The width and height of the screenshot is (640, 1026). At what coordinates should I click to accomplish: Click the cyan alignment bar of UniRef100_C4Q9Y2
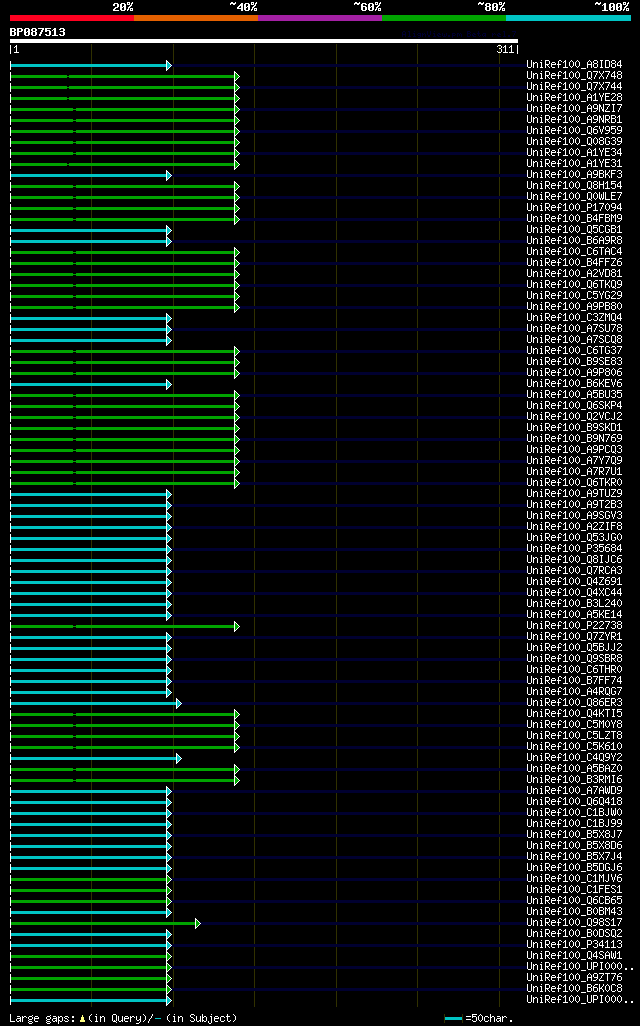click(x=96, y=758)
